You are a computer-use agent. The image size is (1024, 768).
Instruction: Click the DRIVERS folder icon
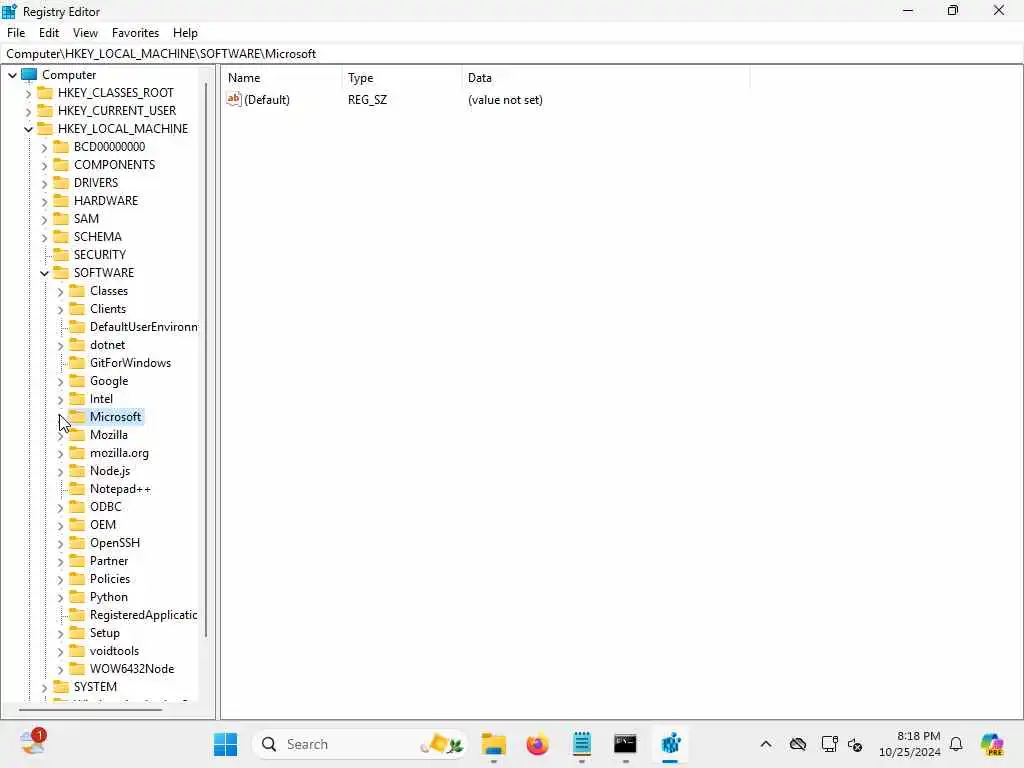coord(61,182)
